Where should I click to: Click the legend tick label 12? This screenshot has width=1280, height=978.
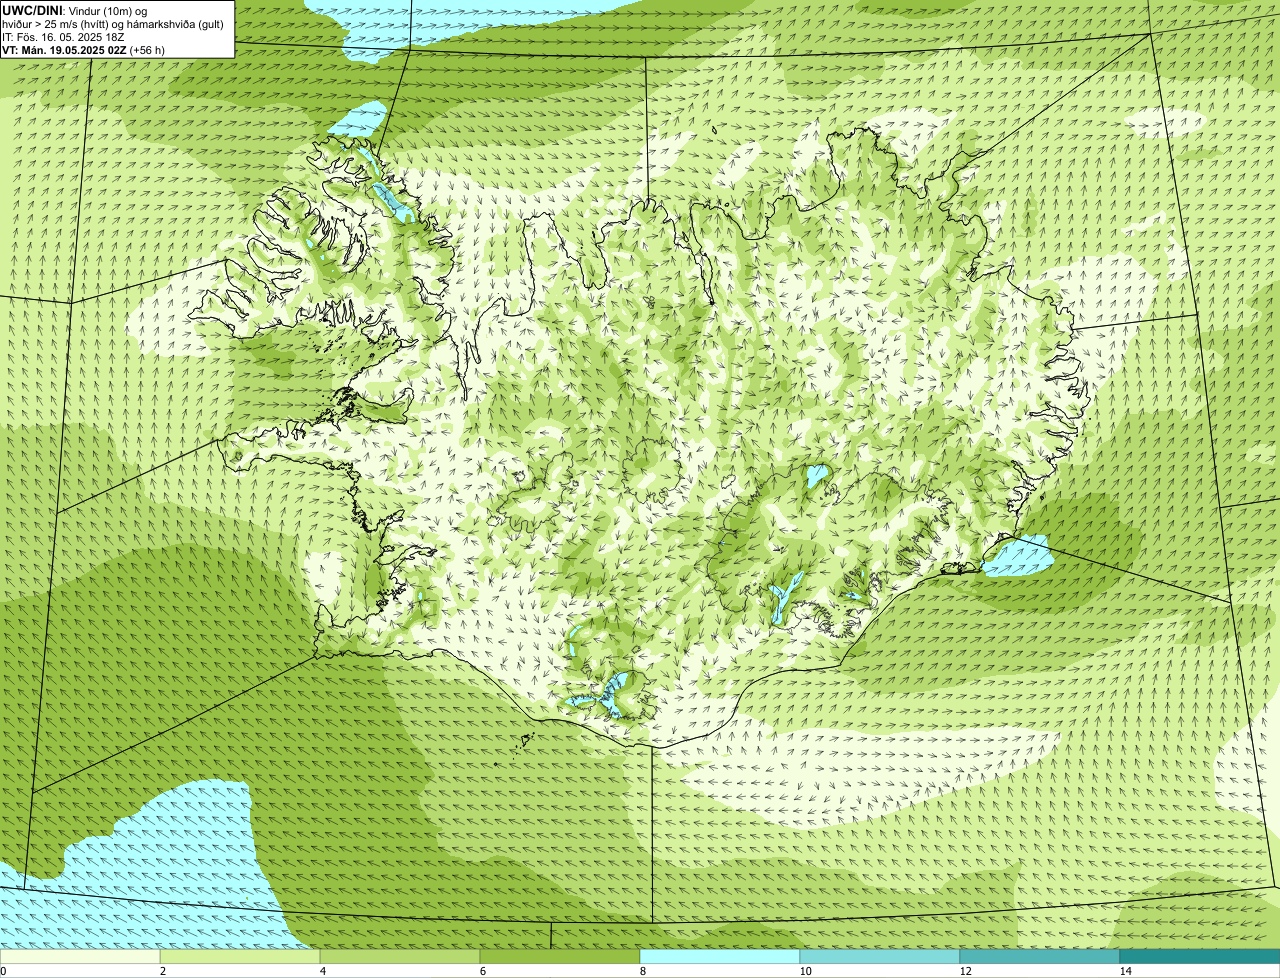965,971
